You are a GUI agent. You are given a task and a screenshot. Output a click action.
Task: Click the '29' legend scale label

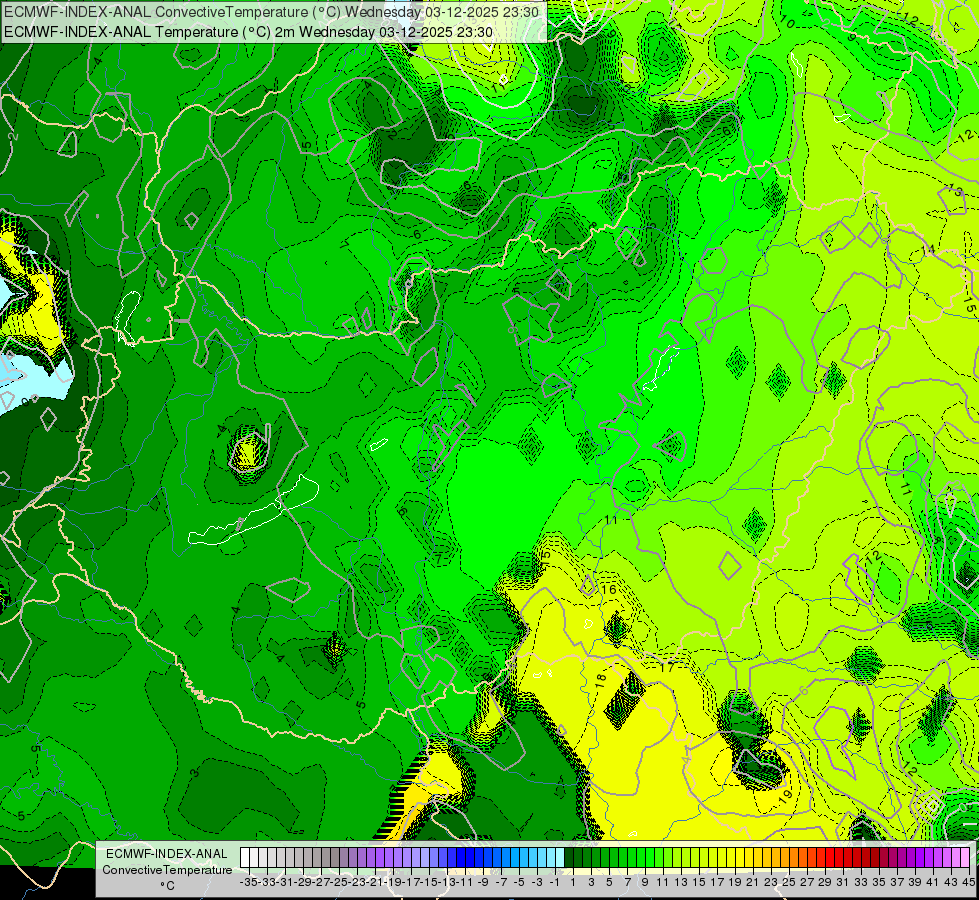tap(825, 882)
